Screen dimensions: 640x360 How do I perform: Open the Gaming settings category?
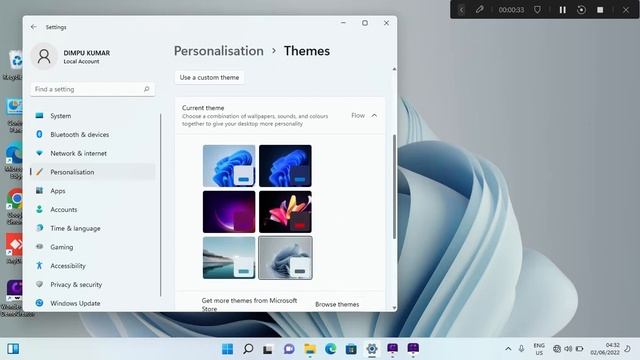[93, 247]
